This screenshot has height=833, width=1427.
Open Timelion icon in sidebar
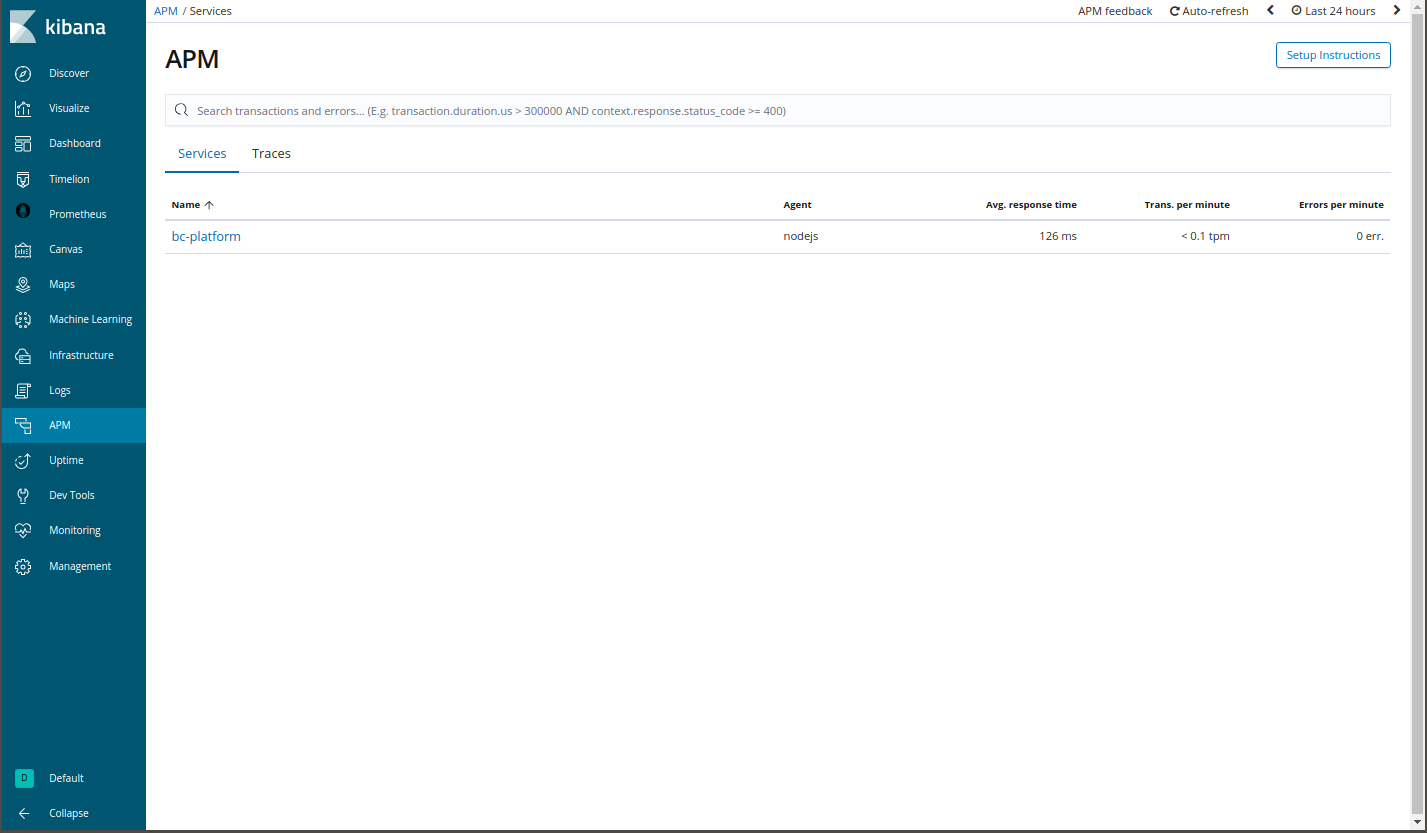pos(24,179)
